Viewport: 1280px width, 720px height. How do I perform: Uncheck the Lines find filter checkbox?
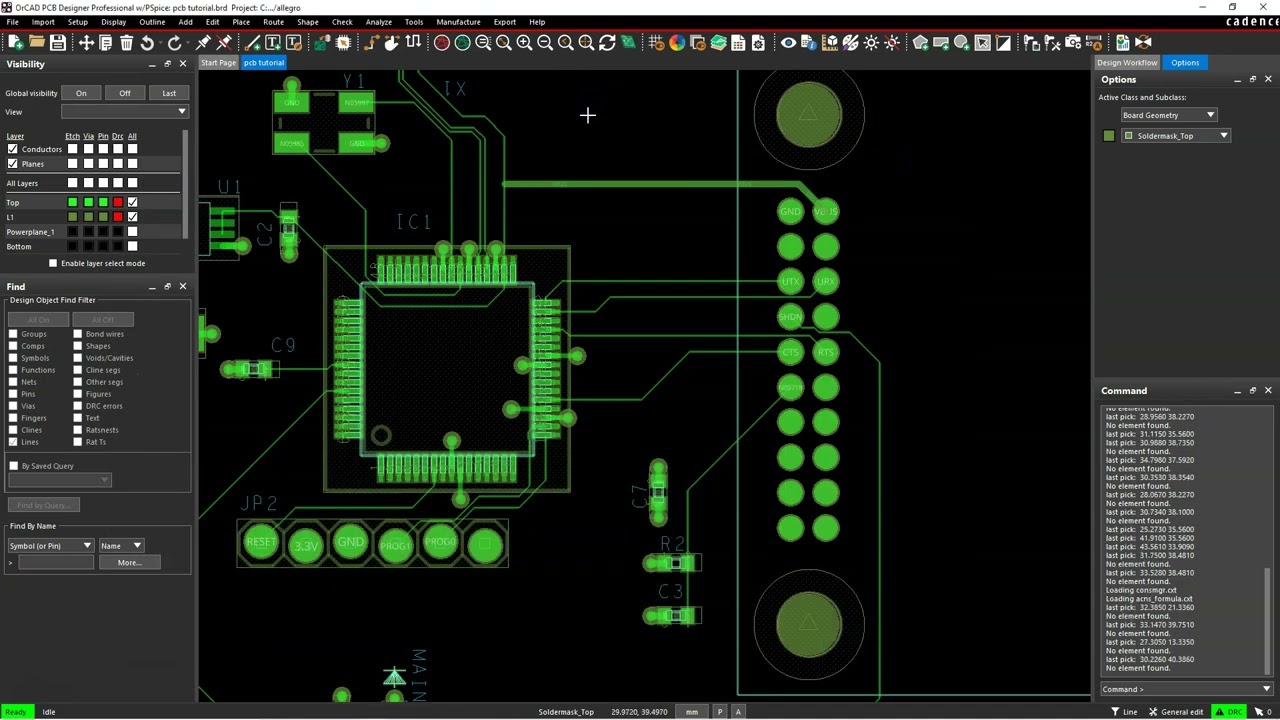click(x=13, y=442)
